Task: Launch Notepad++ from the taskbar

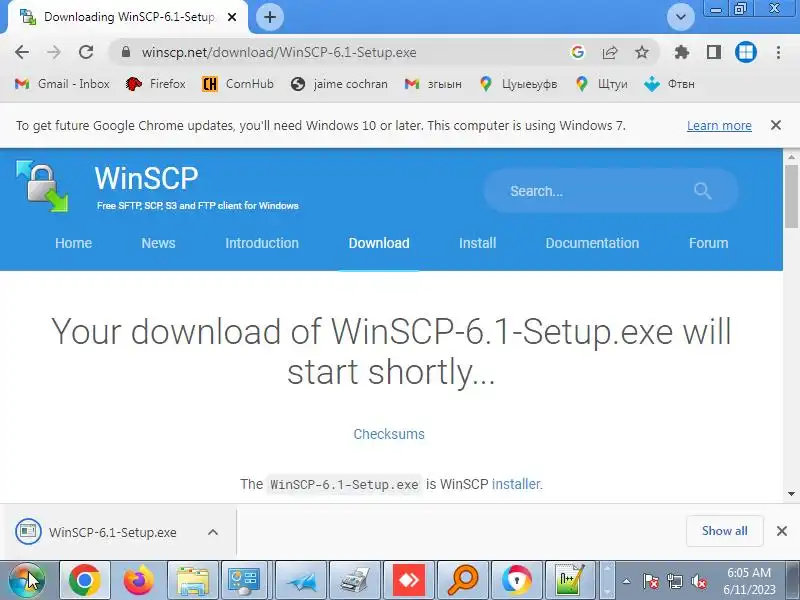Action: coord(570,580)
